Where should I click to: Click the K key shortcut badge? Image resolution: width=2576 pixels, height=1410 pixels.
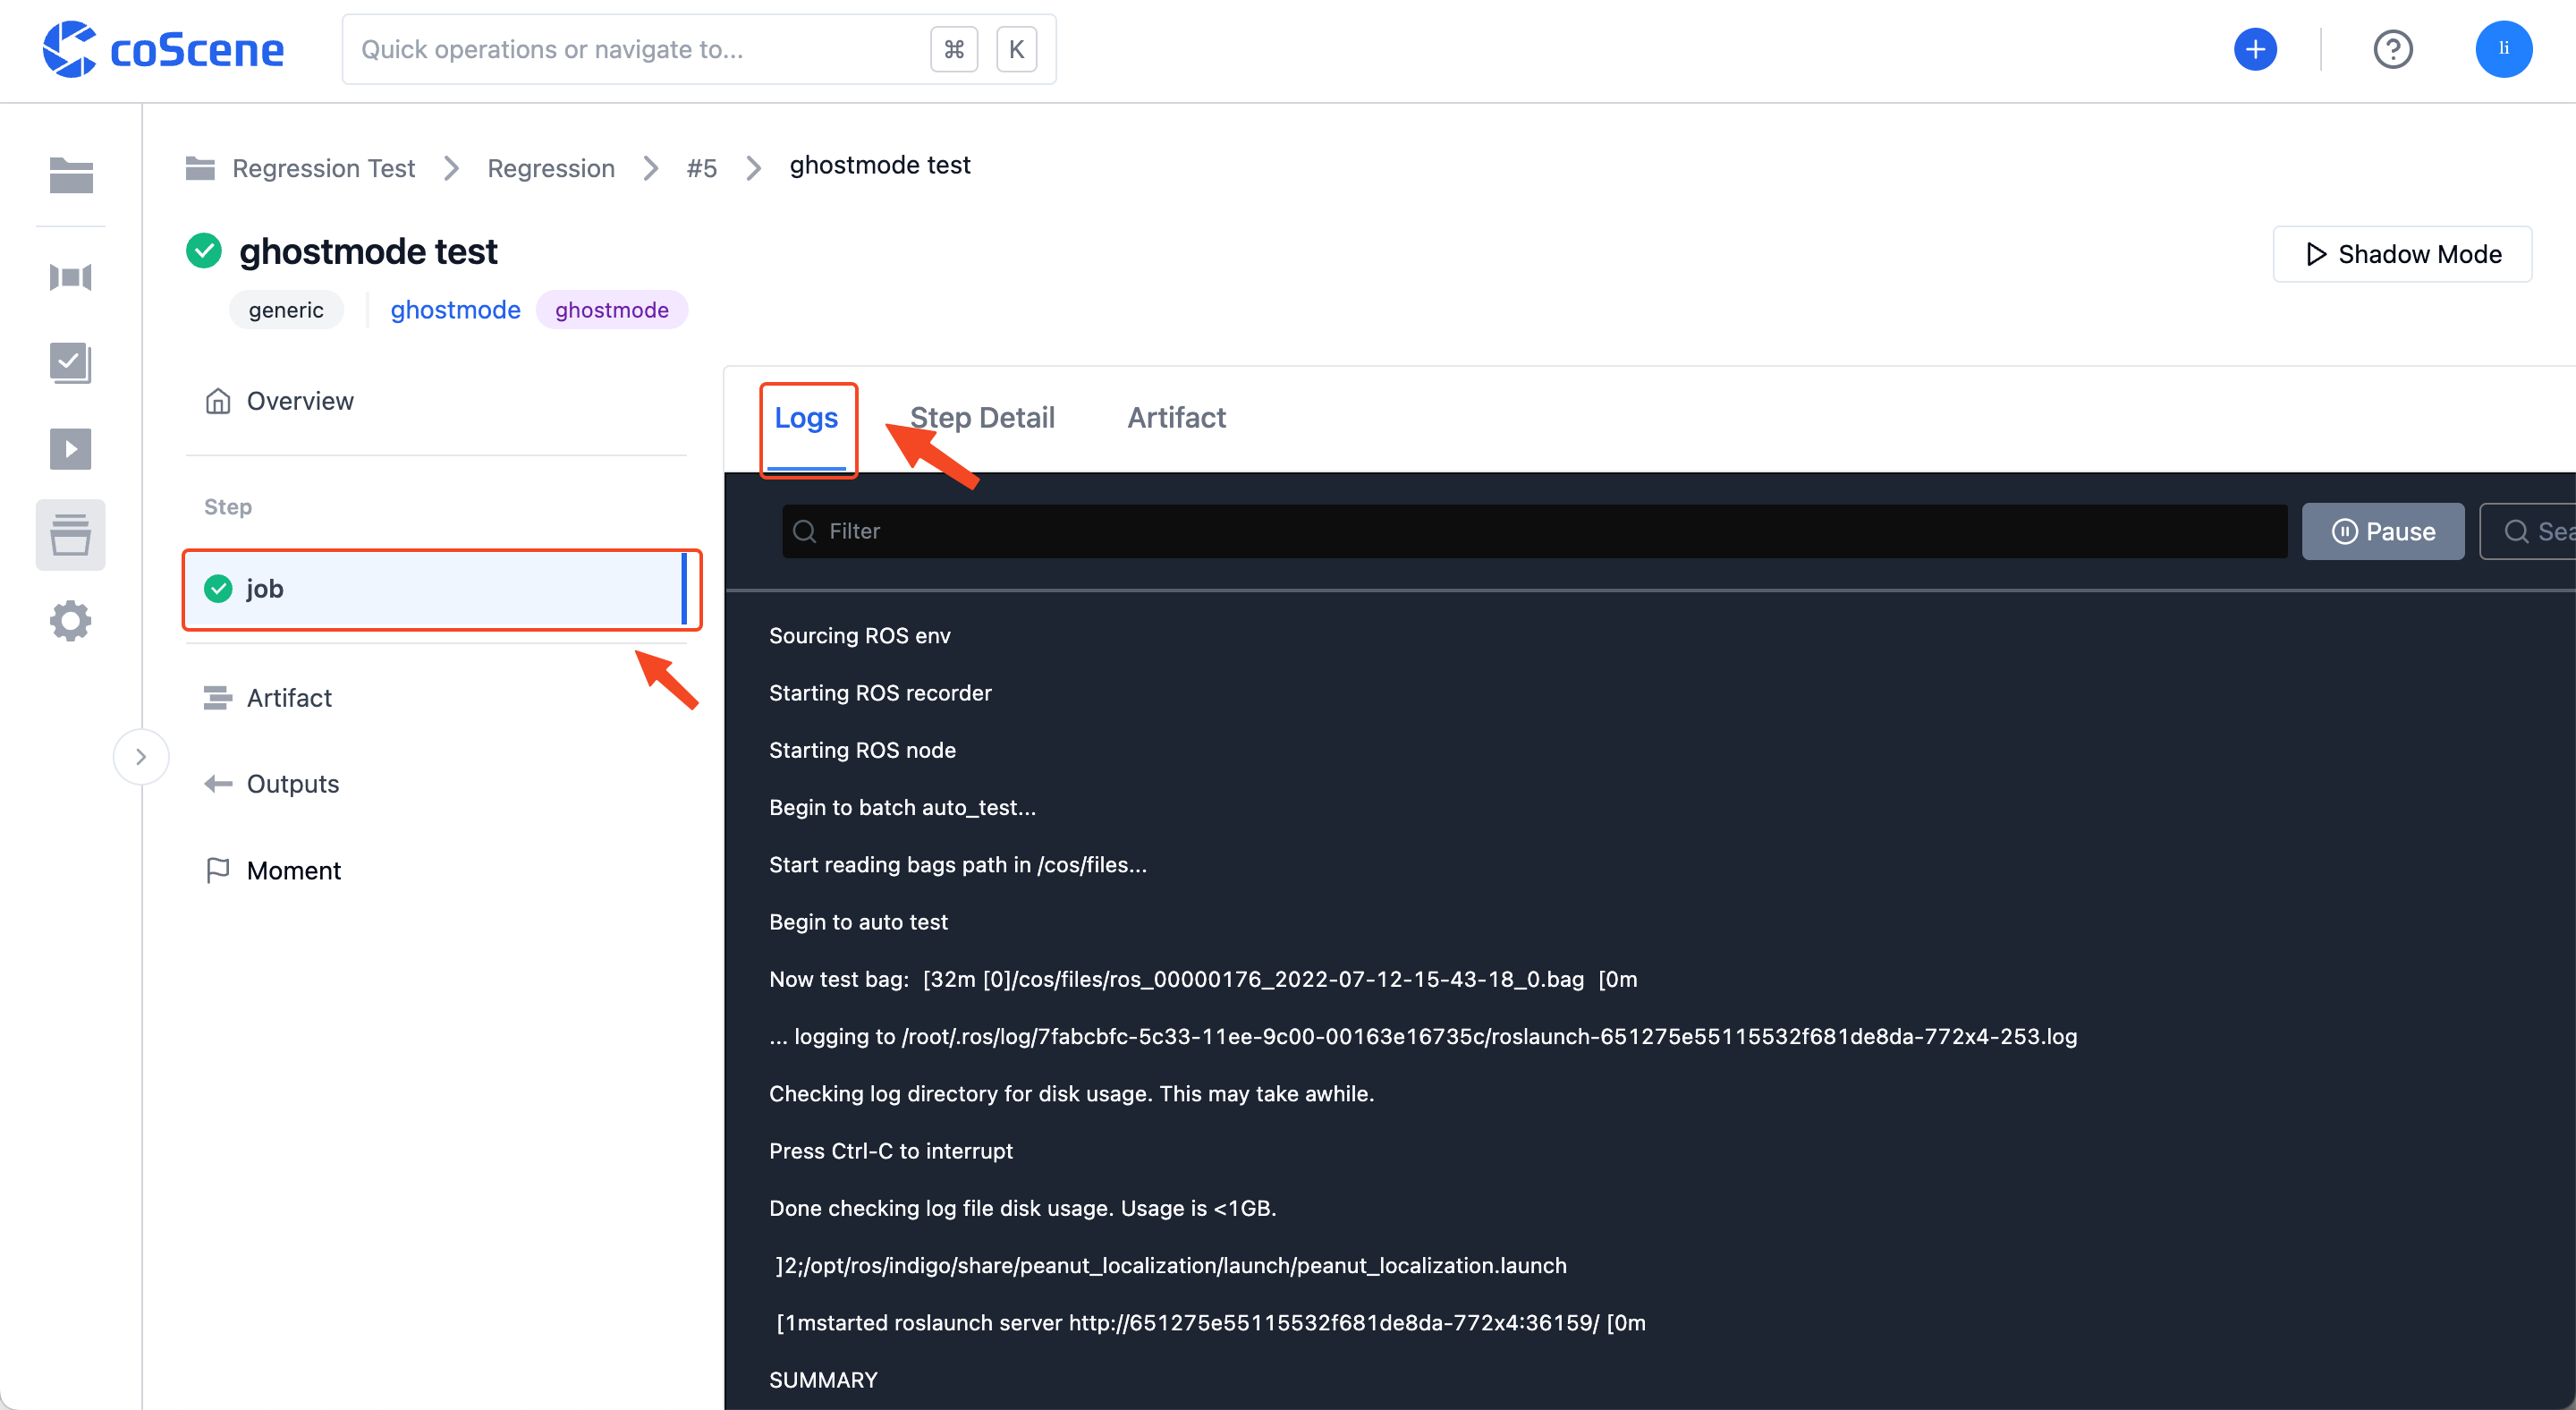pyautogui.click(x=1016, y=49)
